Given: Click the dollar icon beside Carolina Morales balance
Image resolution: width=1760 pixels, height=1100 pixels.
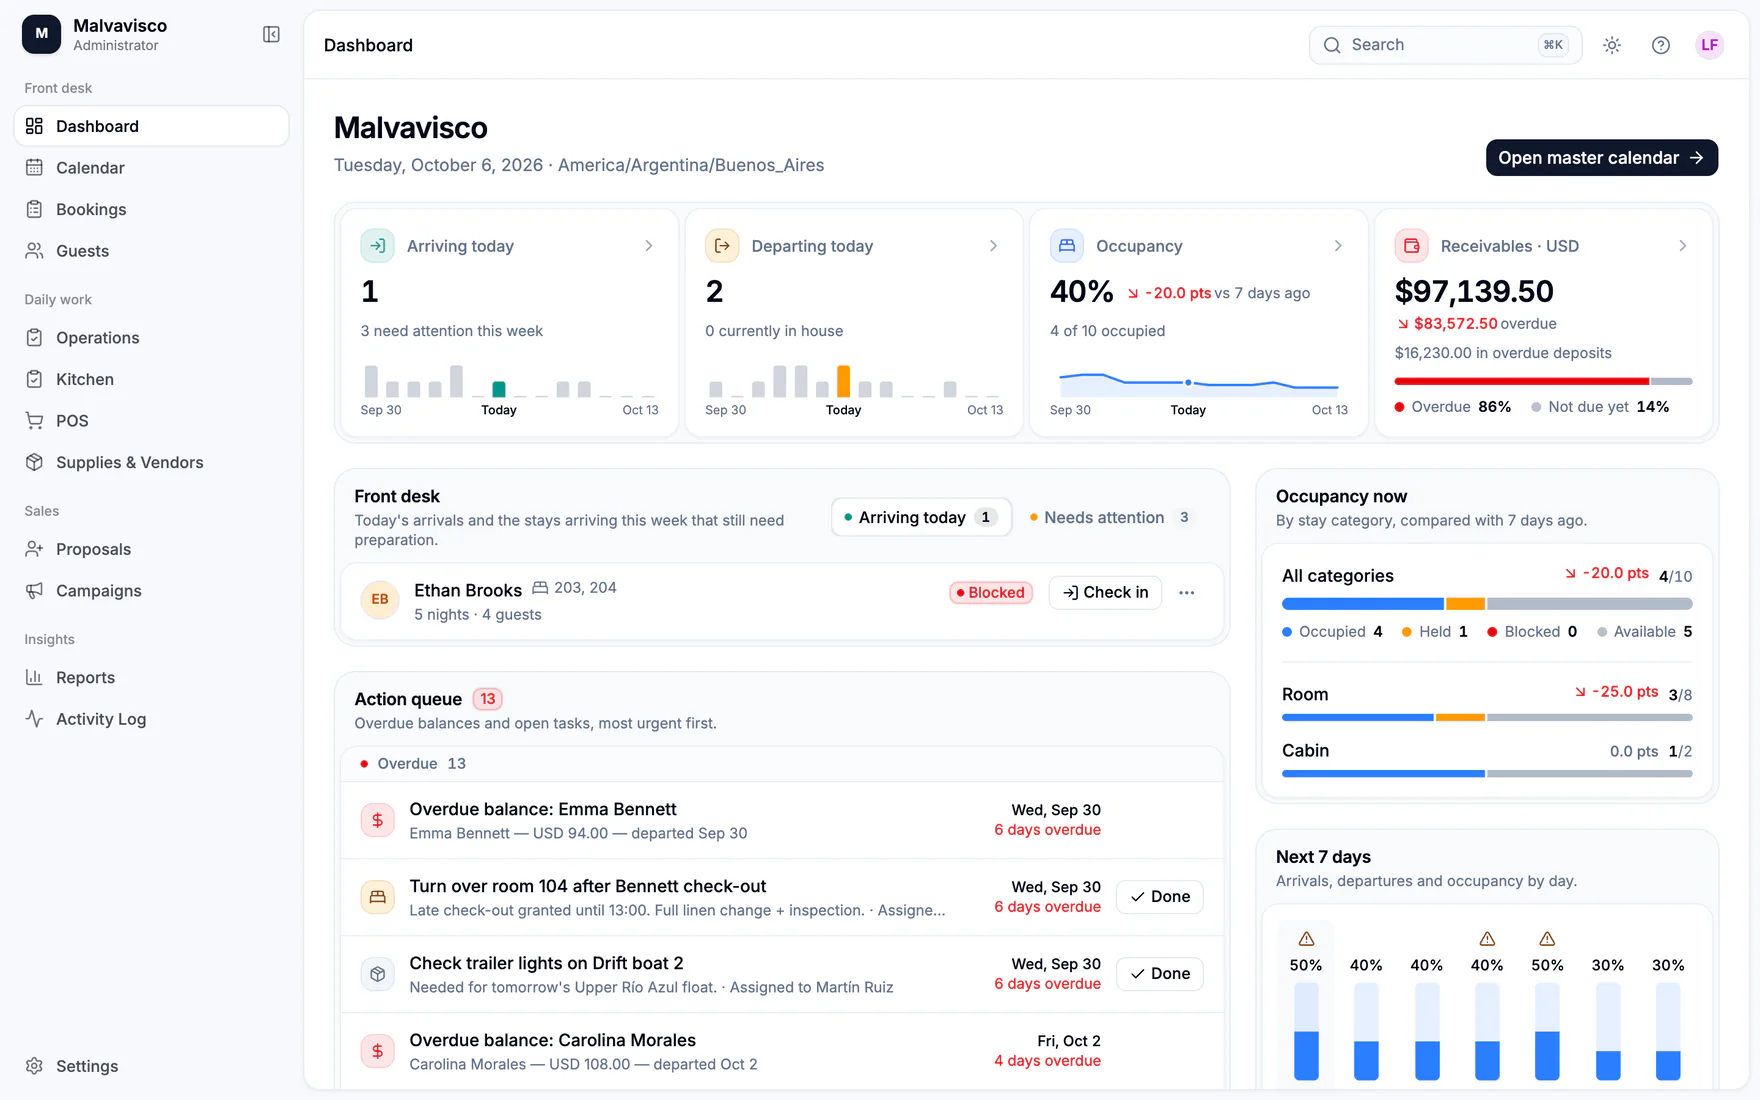Looking at the screenshot, I should pos(377,1051).
